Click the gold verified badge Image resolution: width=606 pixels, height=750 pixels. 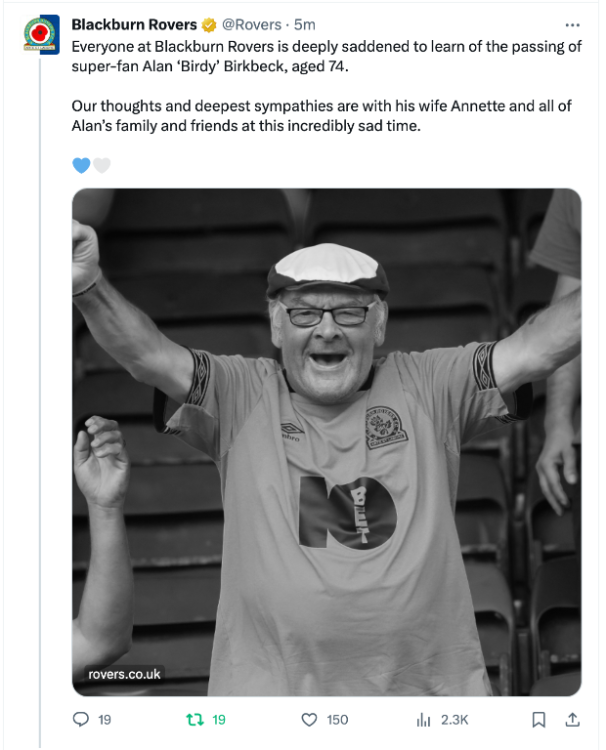tap(210, 25)
